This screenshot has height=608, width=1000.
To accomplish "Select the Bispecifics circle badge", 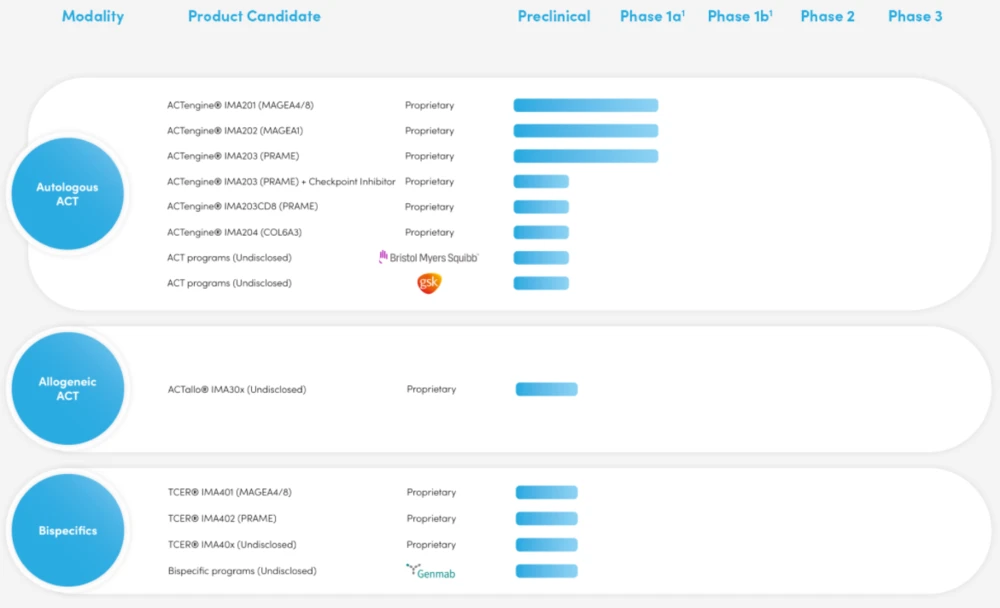I will click(x=66, y=531).
